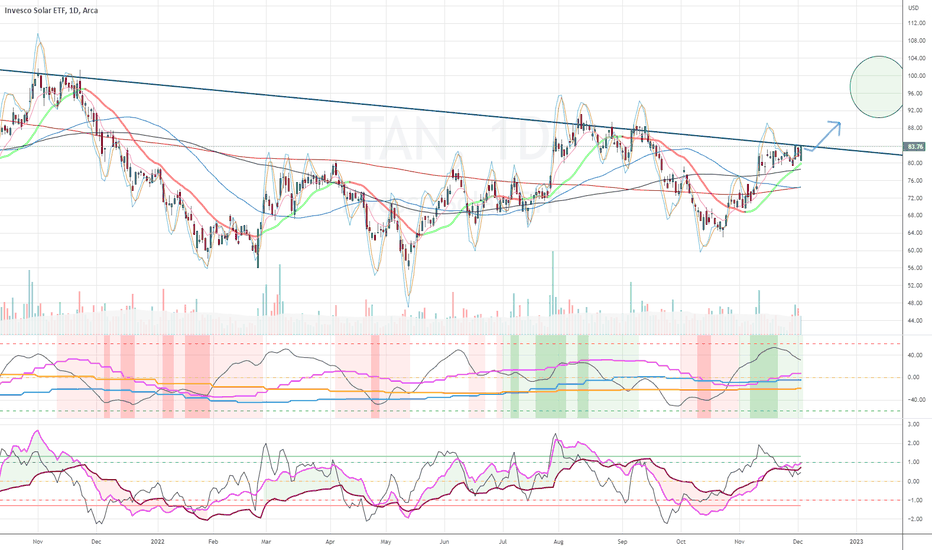The image size is (932, 550).
Task: Click the 112.00 price axis label
Action: (916, 23)
